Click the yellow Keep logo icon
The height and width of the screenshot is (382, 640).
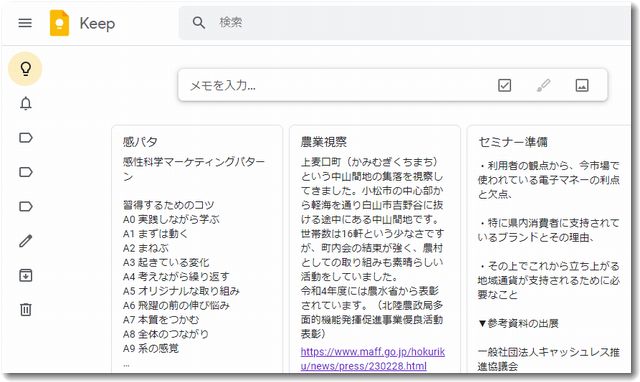coord(60,23)
